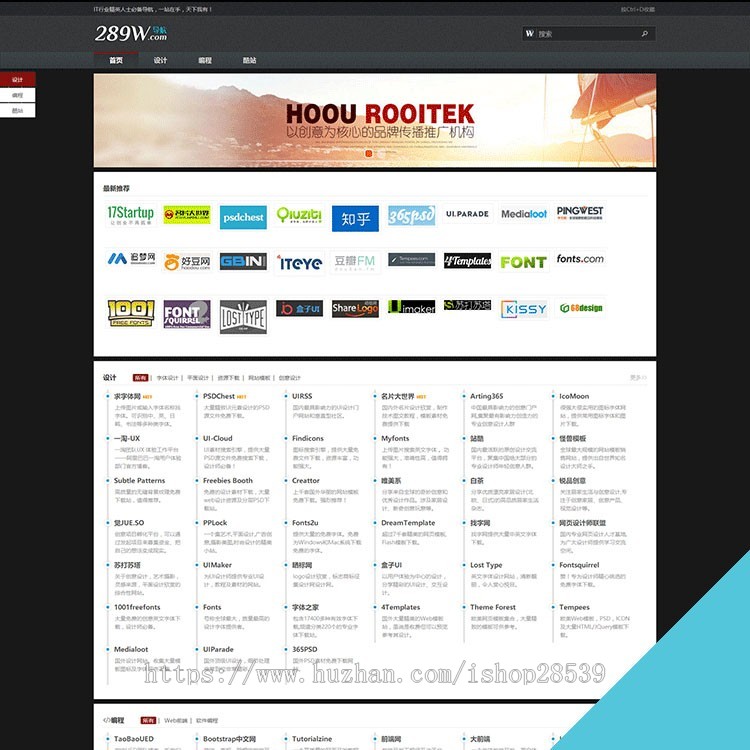Viewport: 750px width, 750px height.
Task: Open the GBIN logo tile
Action: click(x=243, y=261)
